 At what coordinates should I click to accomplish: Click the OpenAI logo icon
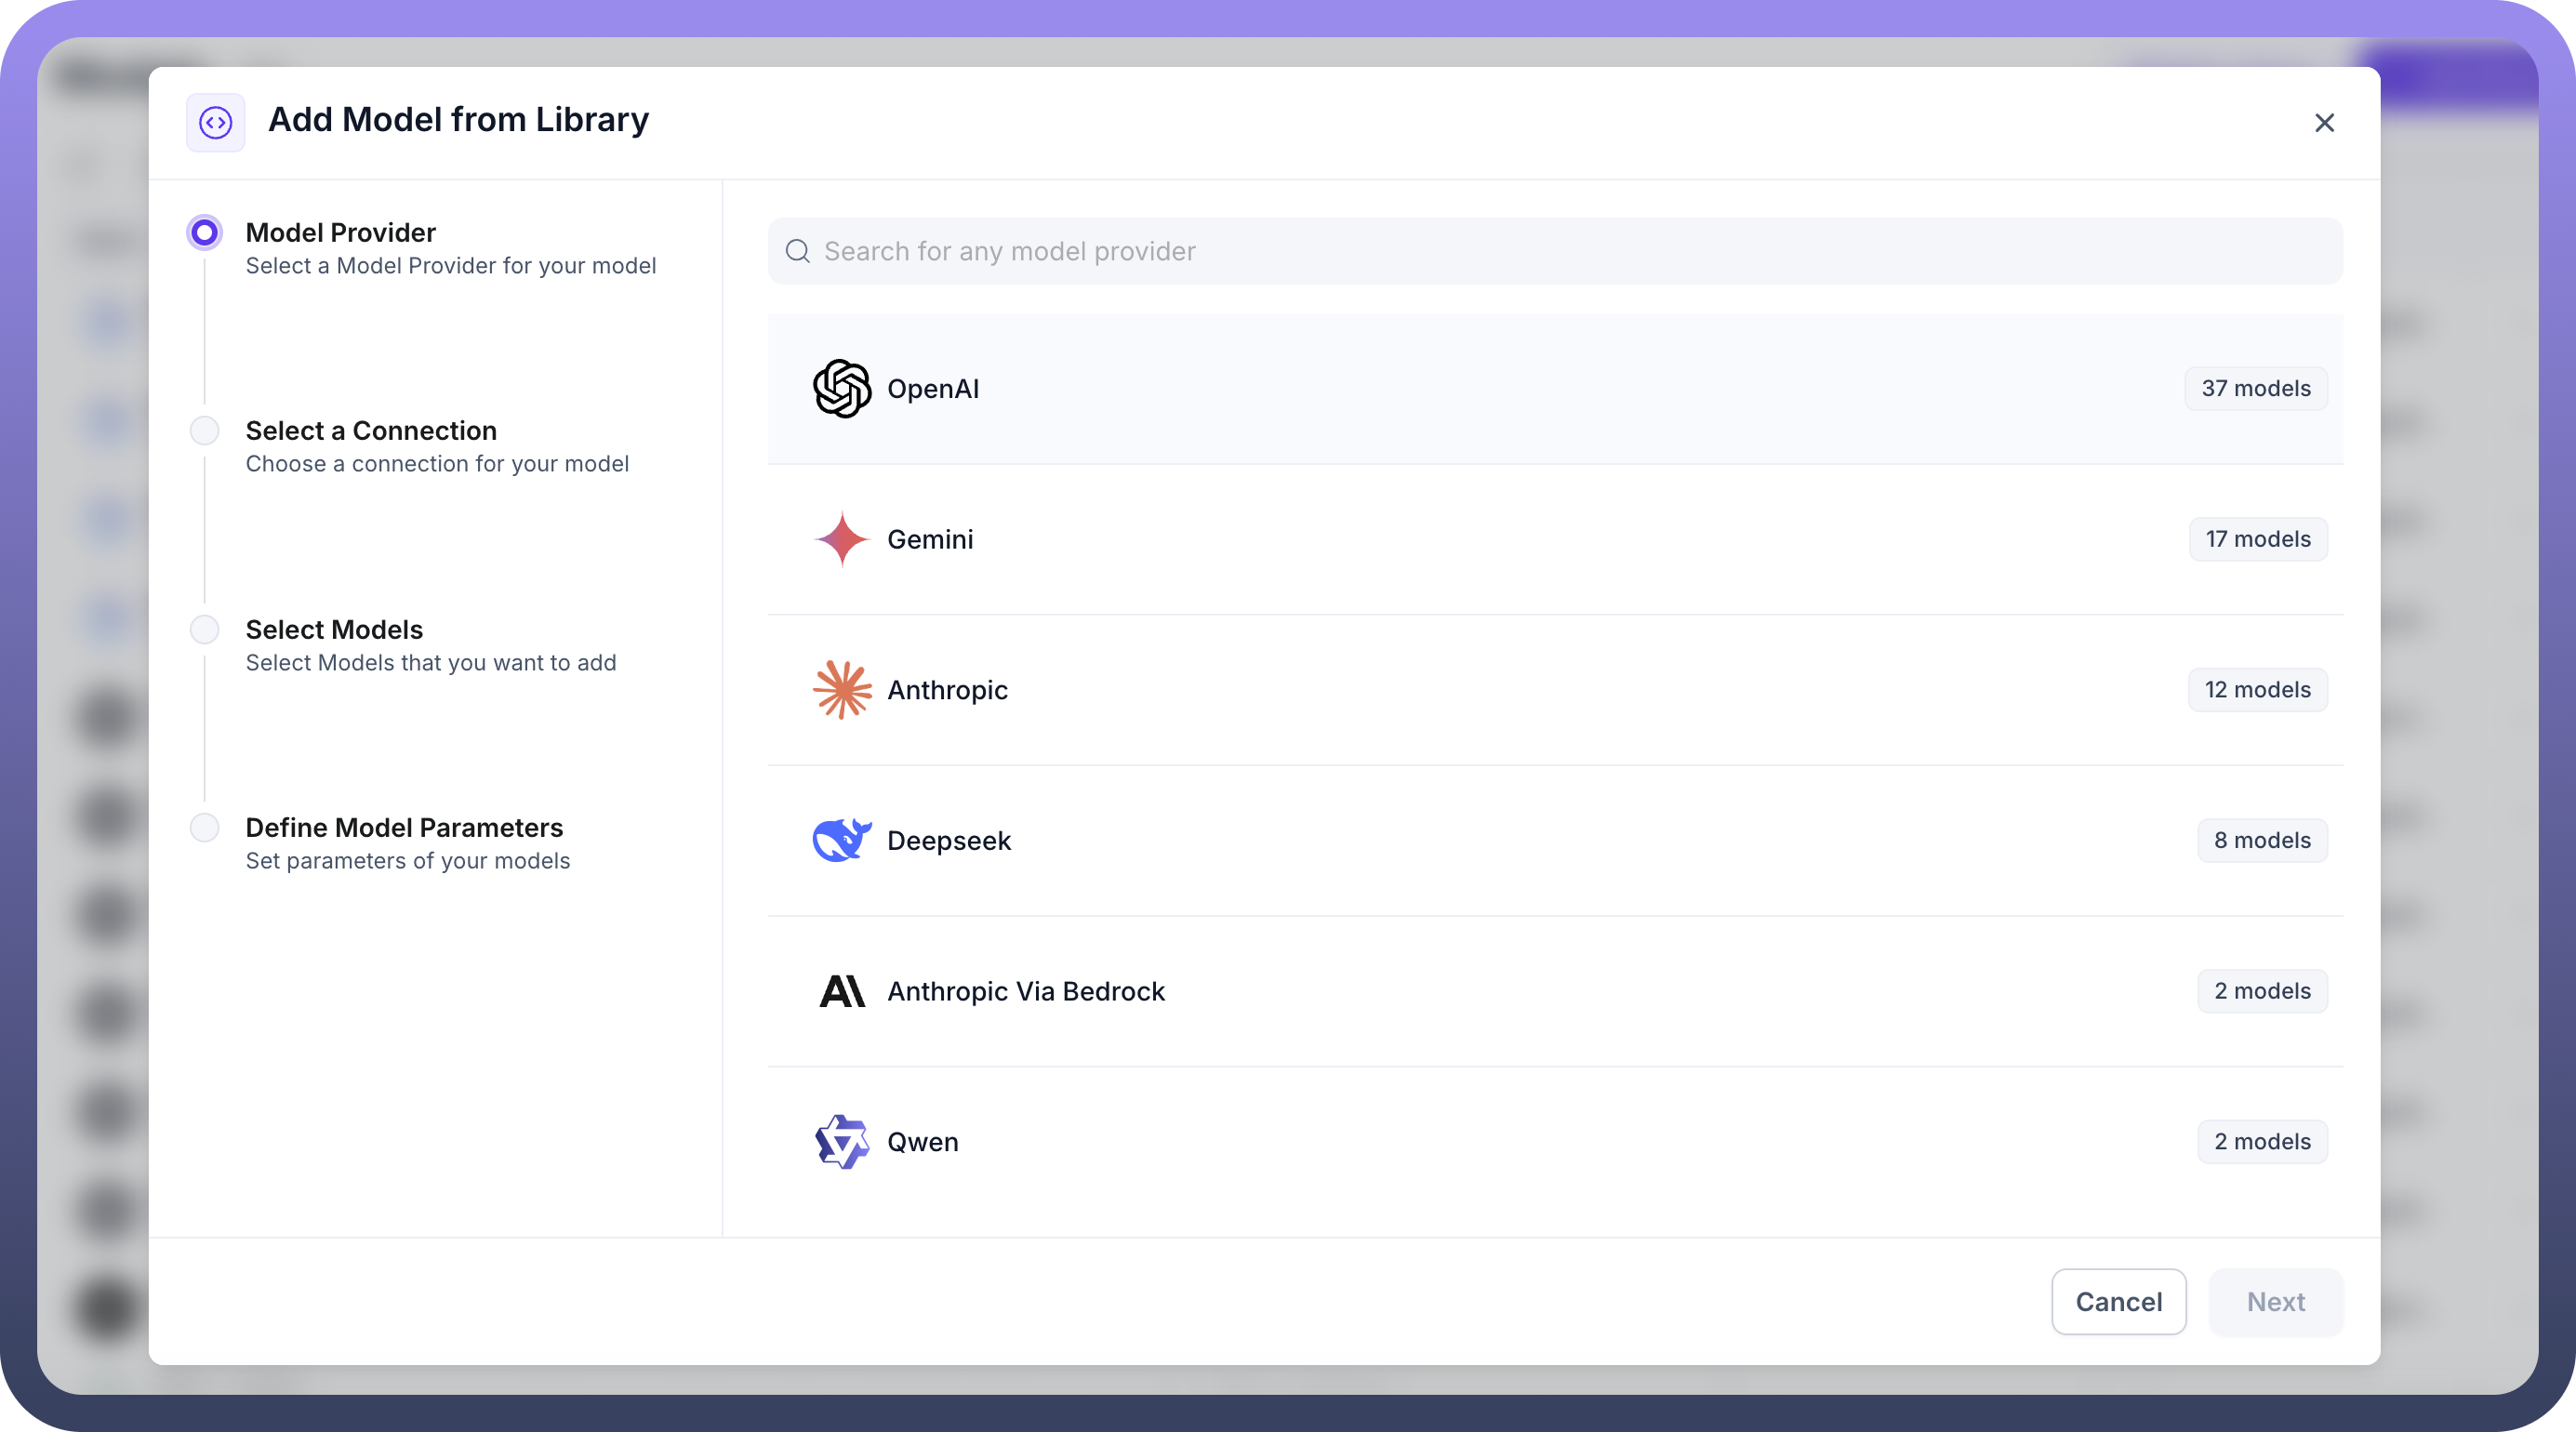click(841, 389)
